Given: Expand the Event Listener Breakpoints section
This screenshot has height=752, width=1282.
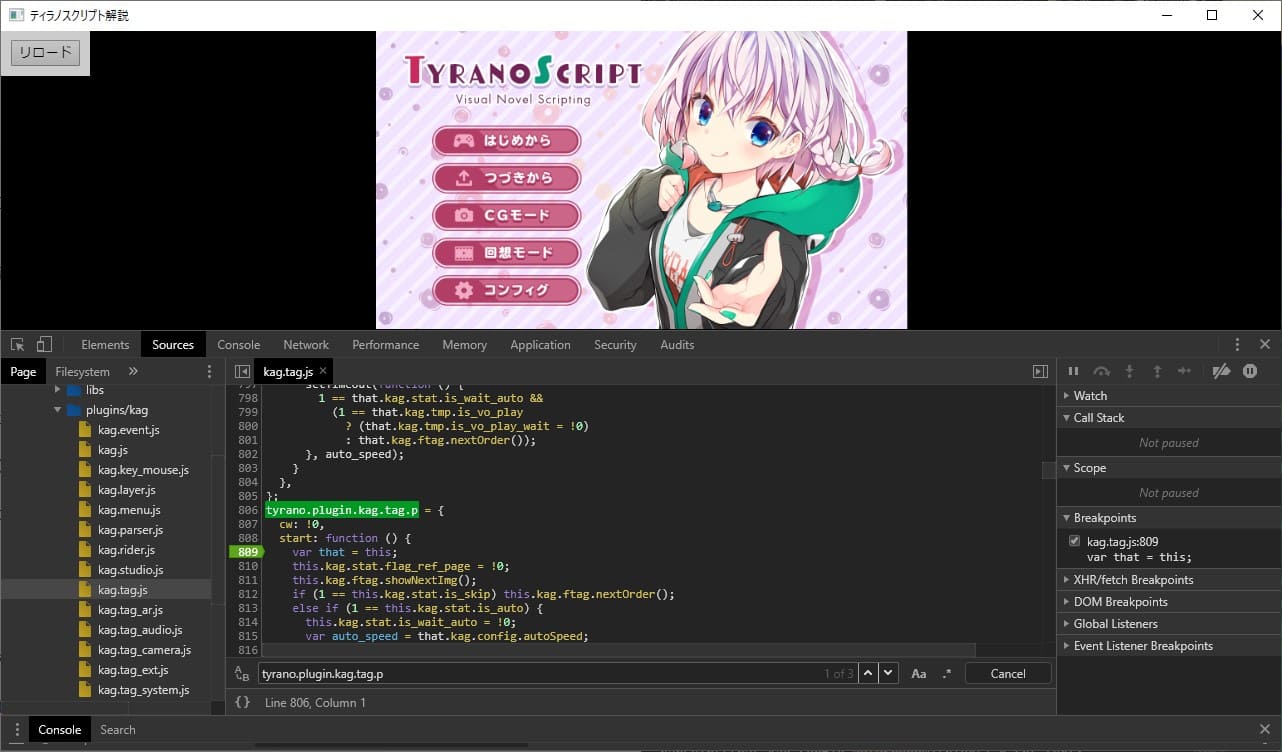Looking at the screenshot, I should pyautogui.click(x=1143, y=646).
